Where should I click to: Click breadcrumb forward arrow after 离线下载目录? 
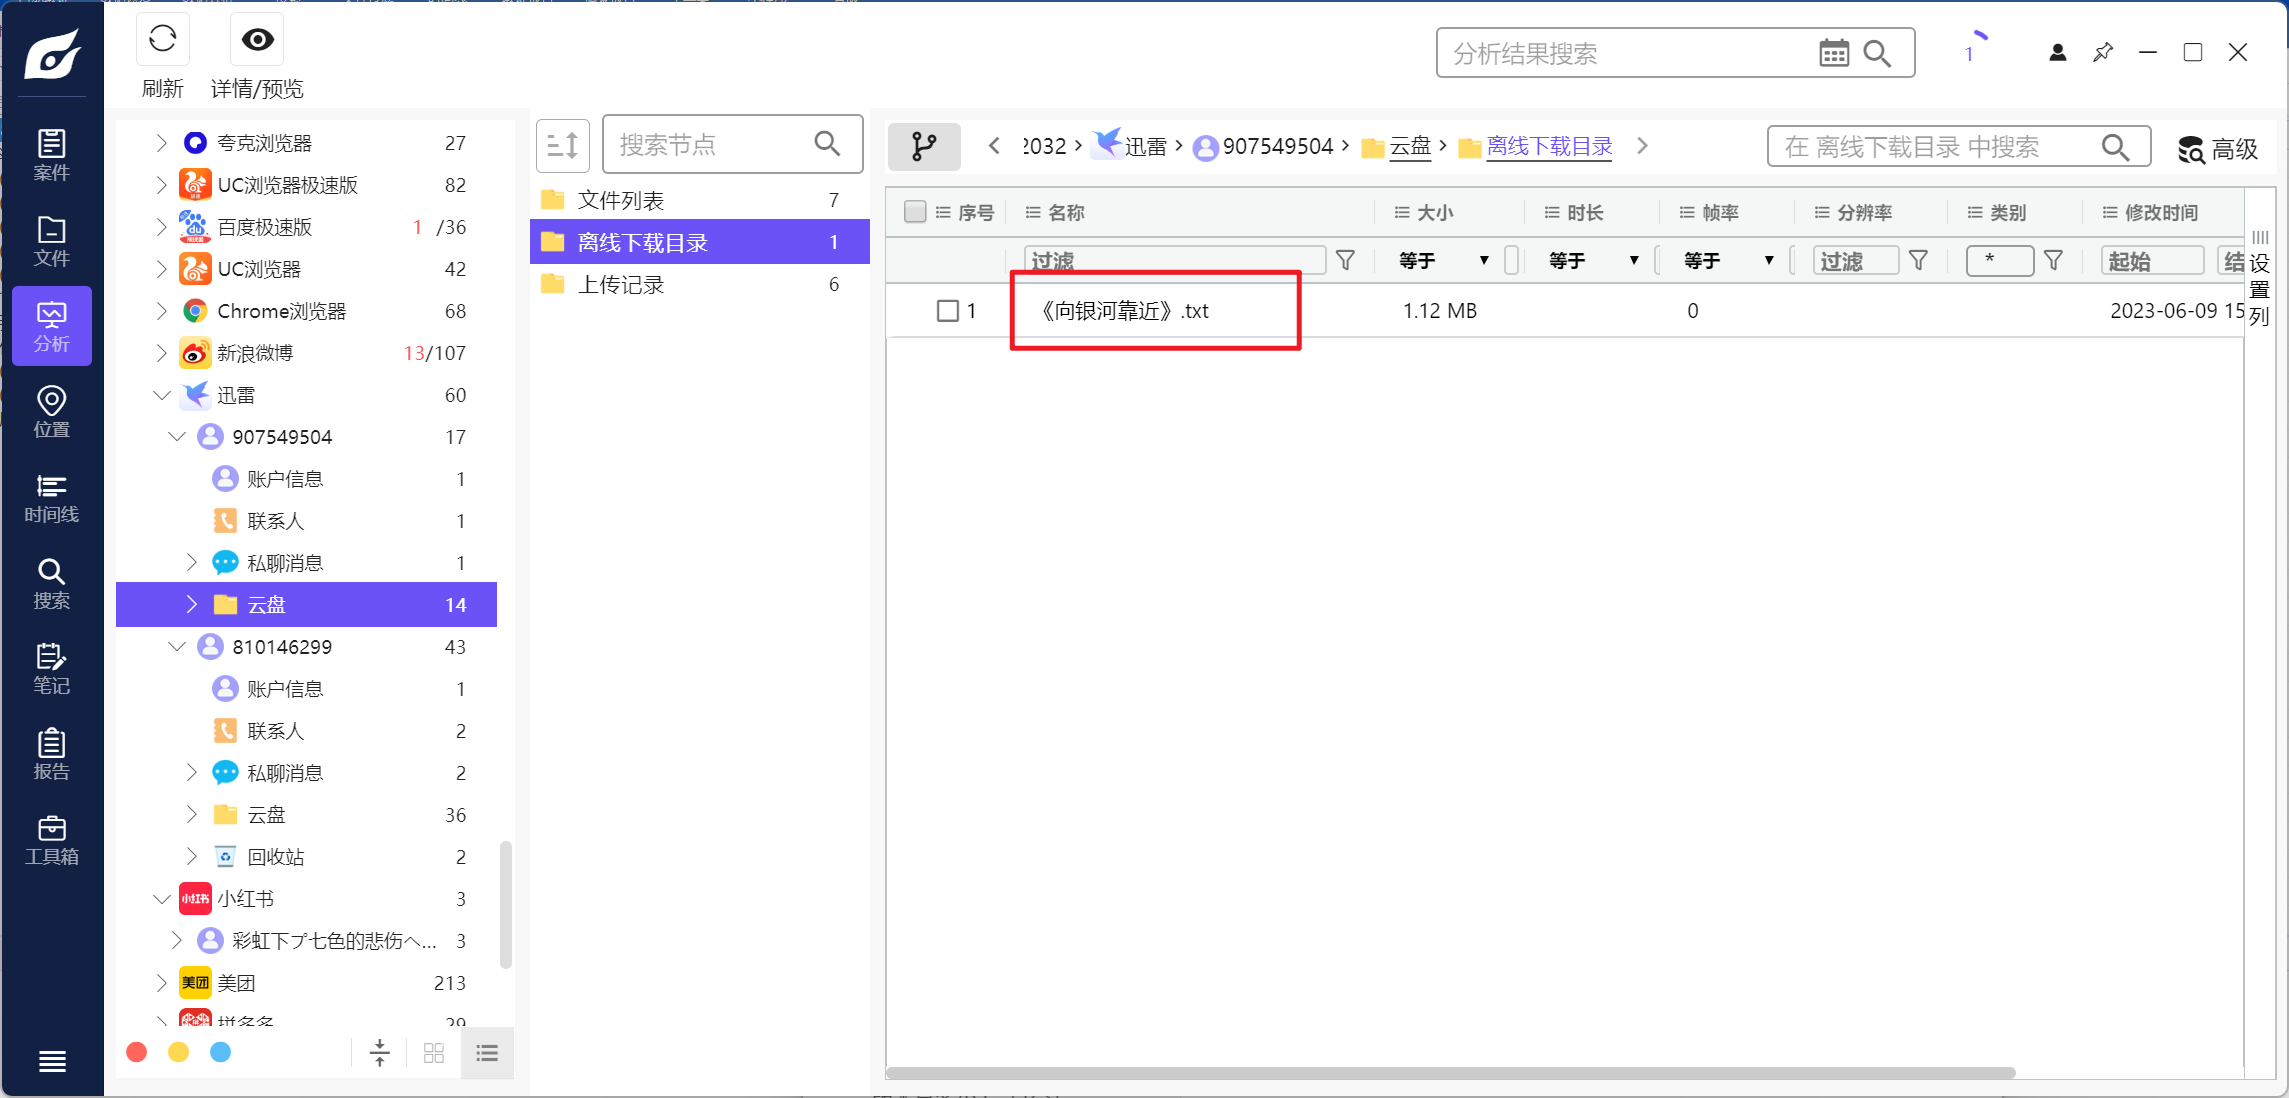pyautogui.click(x=1642, y=146)
